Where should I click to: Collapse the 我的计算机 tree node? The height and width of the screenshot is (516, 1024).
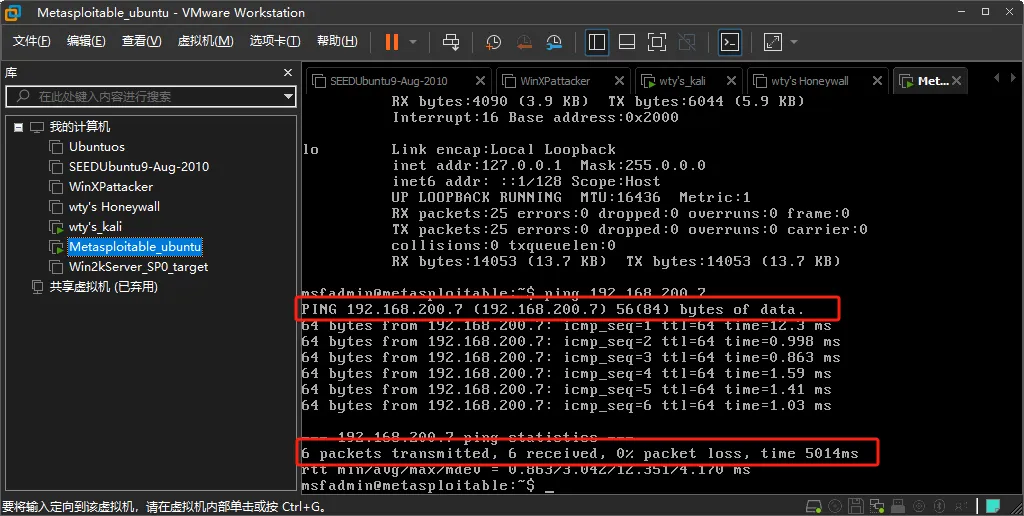18,127
